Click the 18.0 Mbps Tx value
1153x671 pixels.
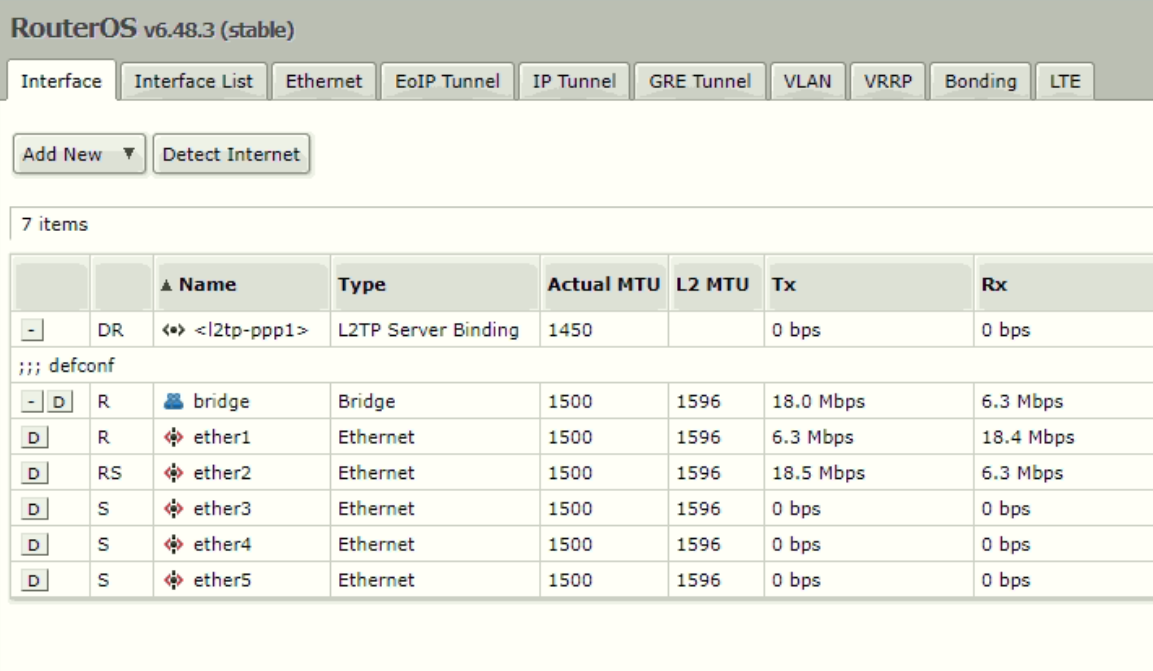818,401
